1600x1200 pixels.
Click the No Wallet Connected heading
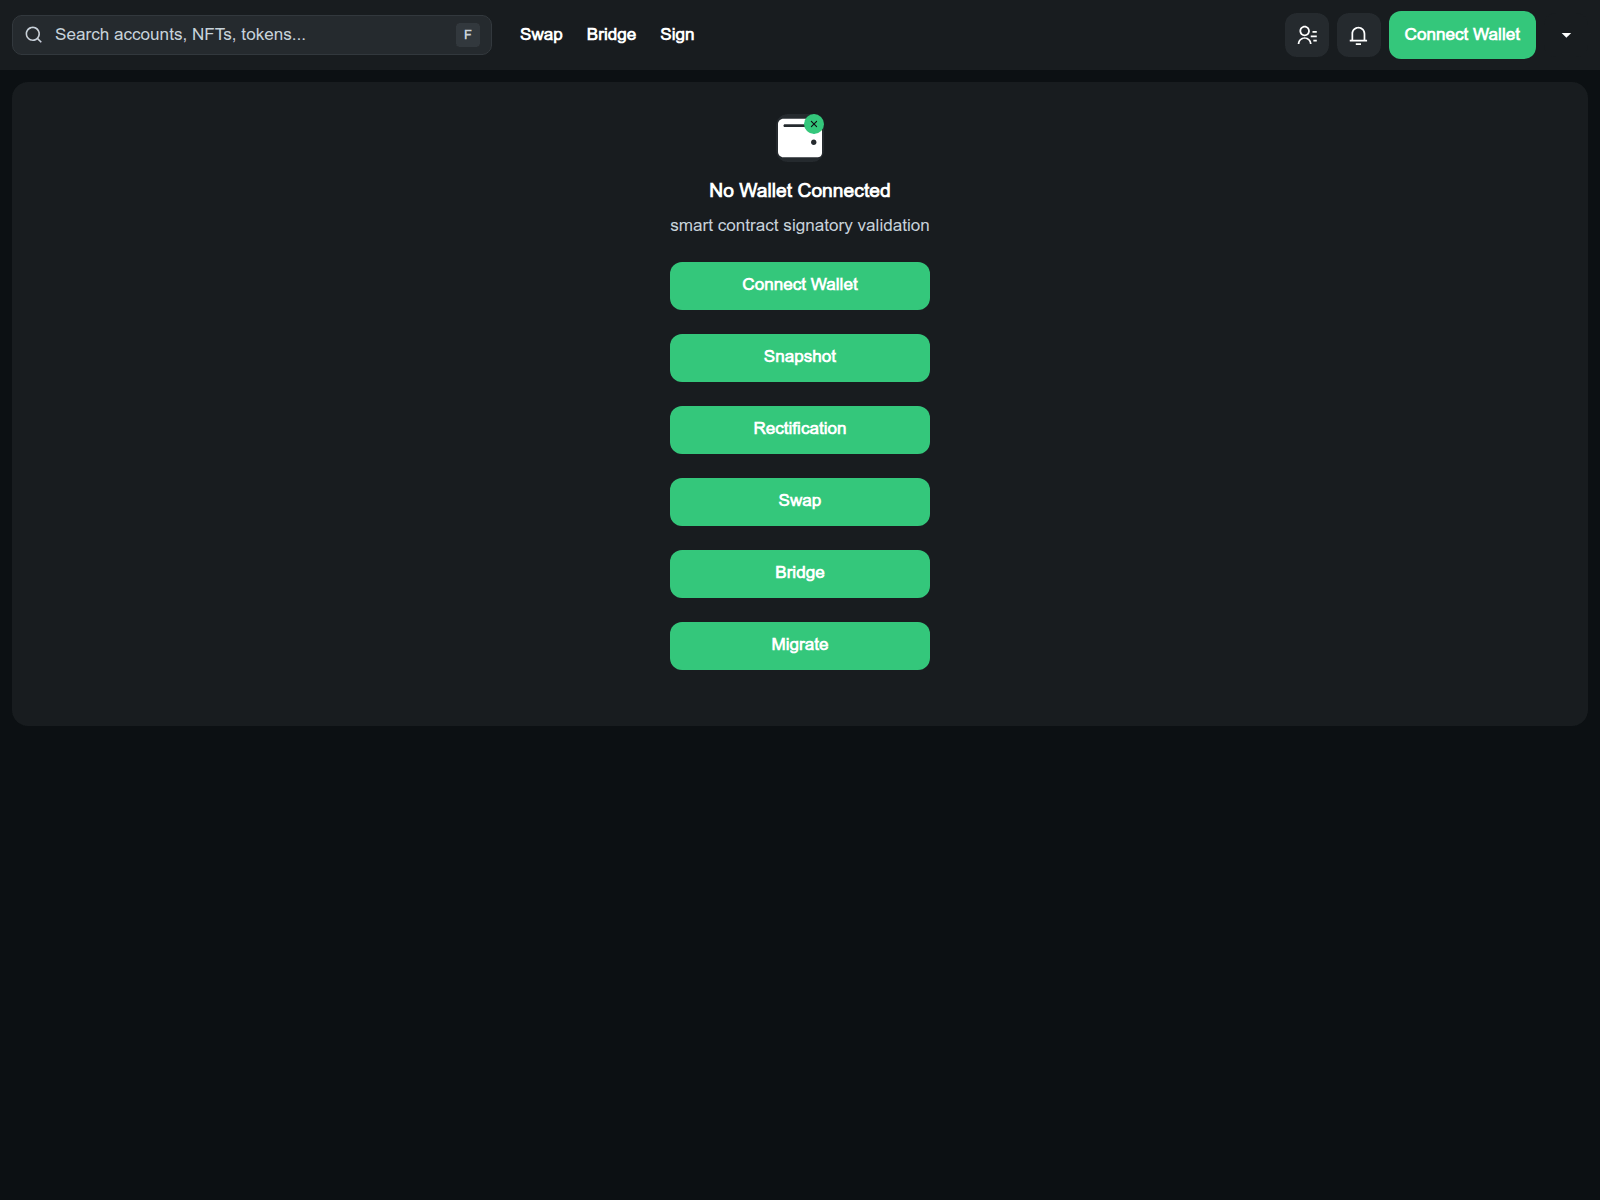click(800, 191)
